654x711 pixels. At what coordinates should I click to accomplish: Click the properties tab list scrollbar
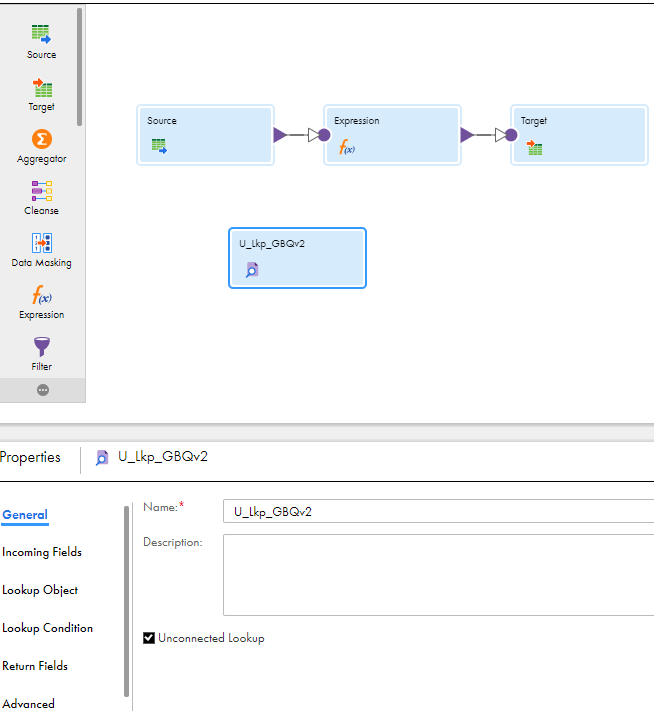[x=127, y=601]
